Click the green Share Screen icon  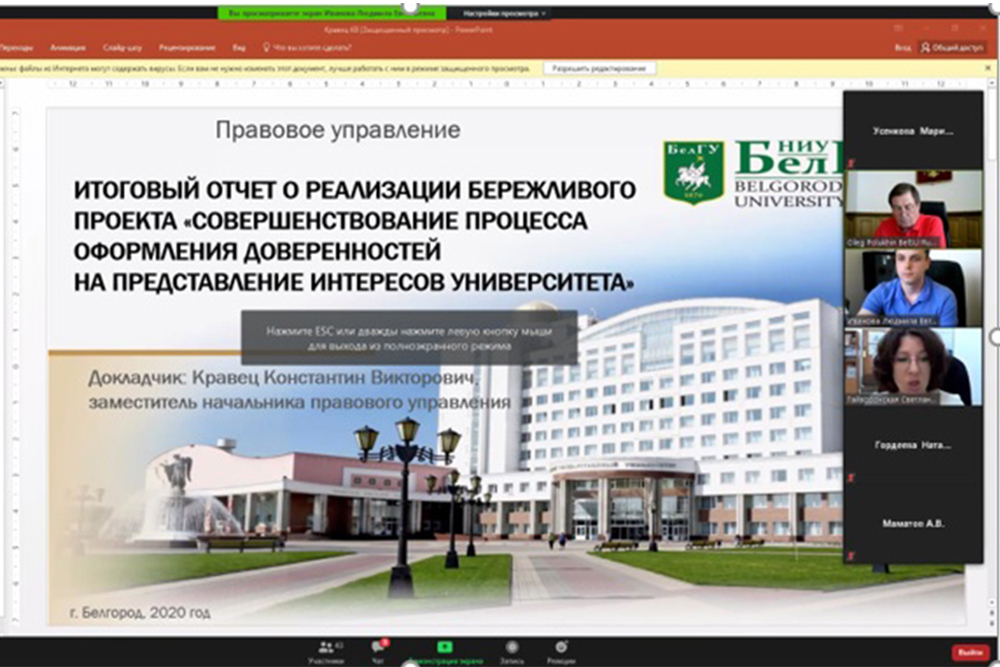pyautogui.click(x=445, y=647)
